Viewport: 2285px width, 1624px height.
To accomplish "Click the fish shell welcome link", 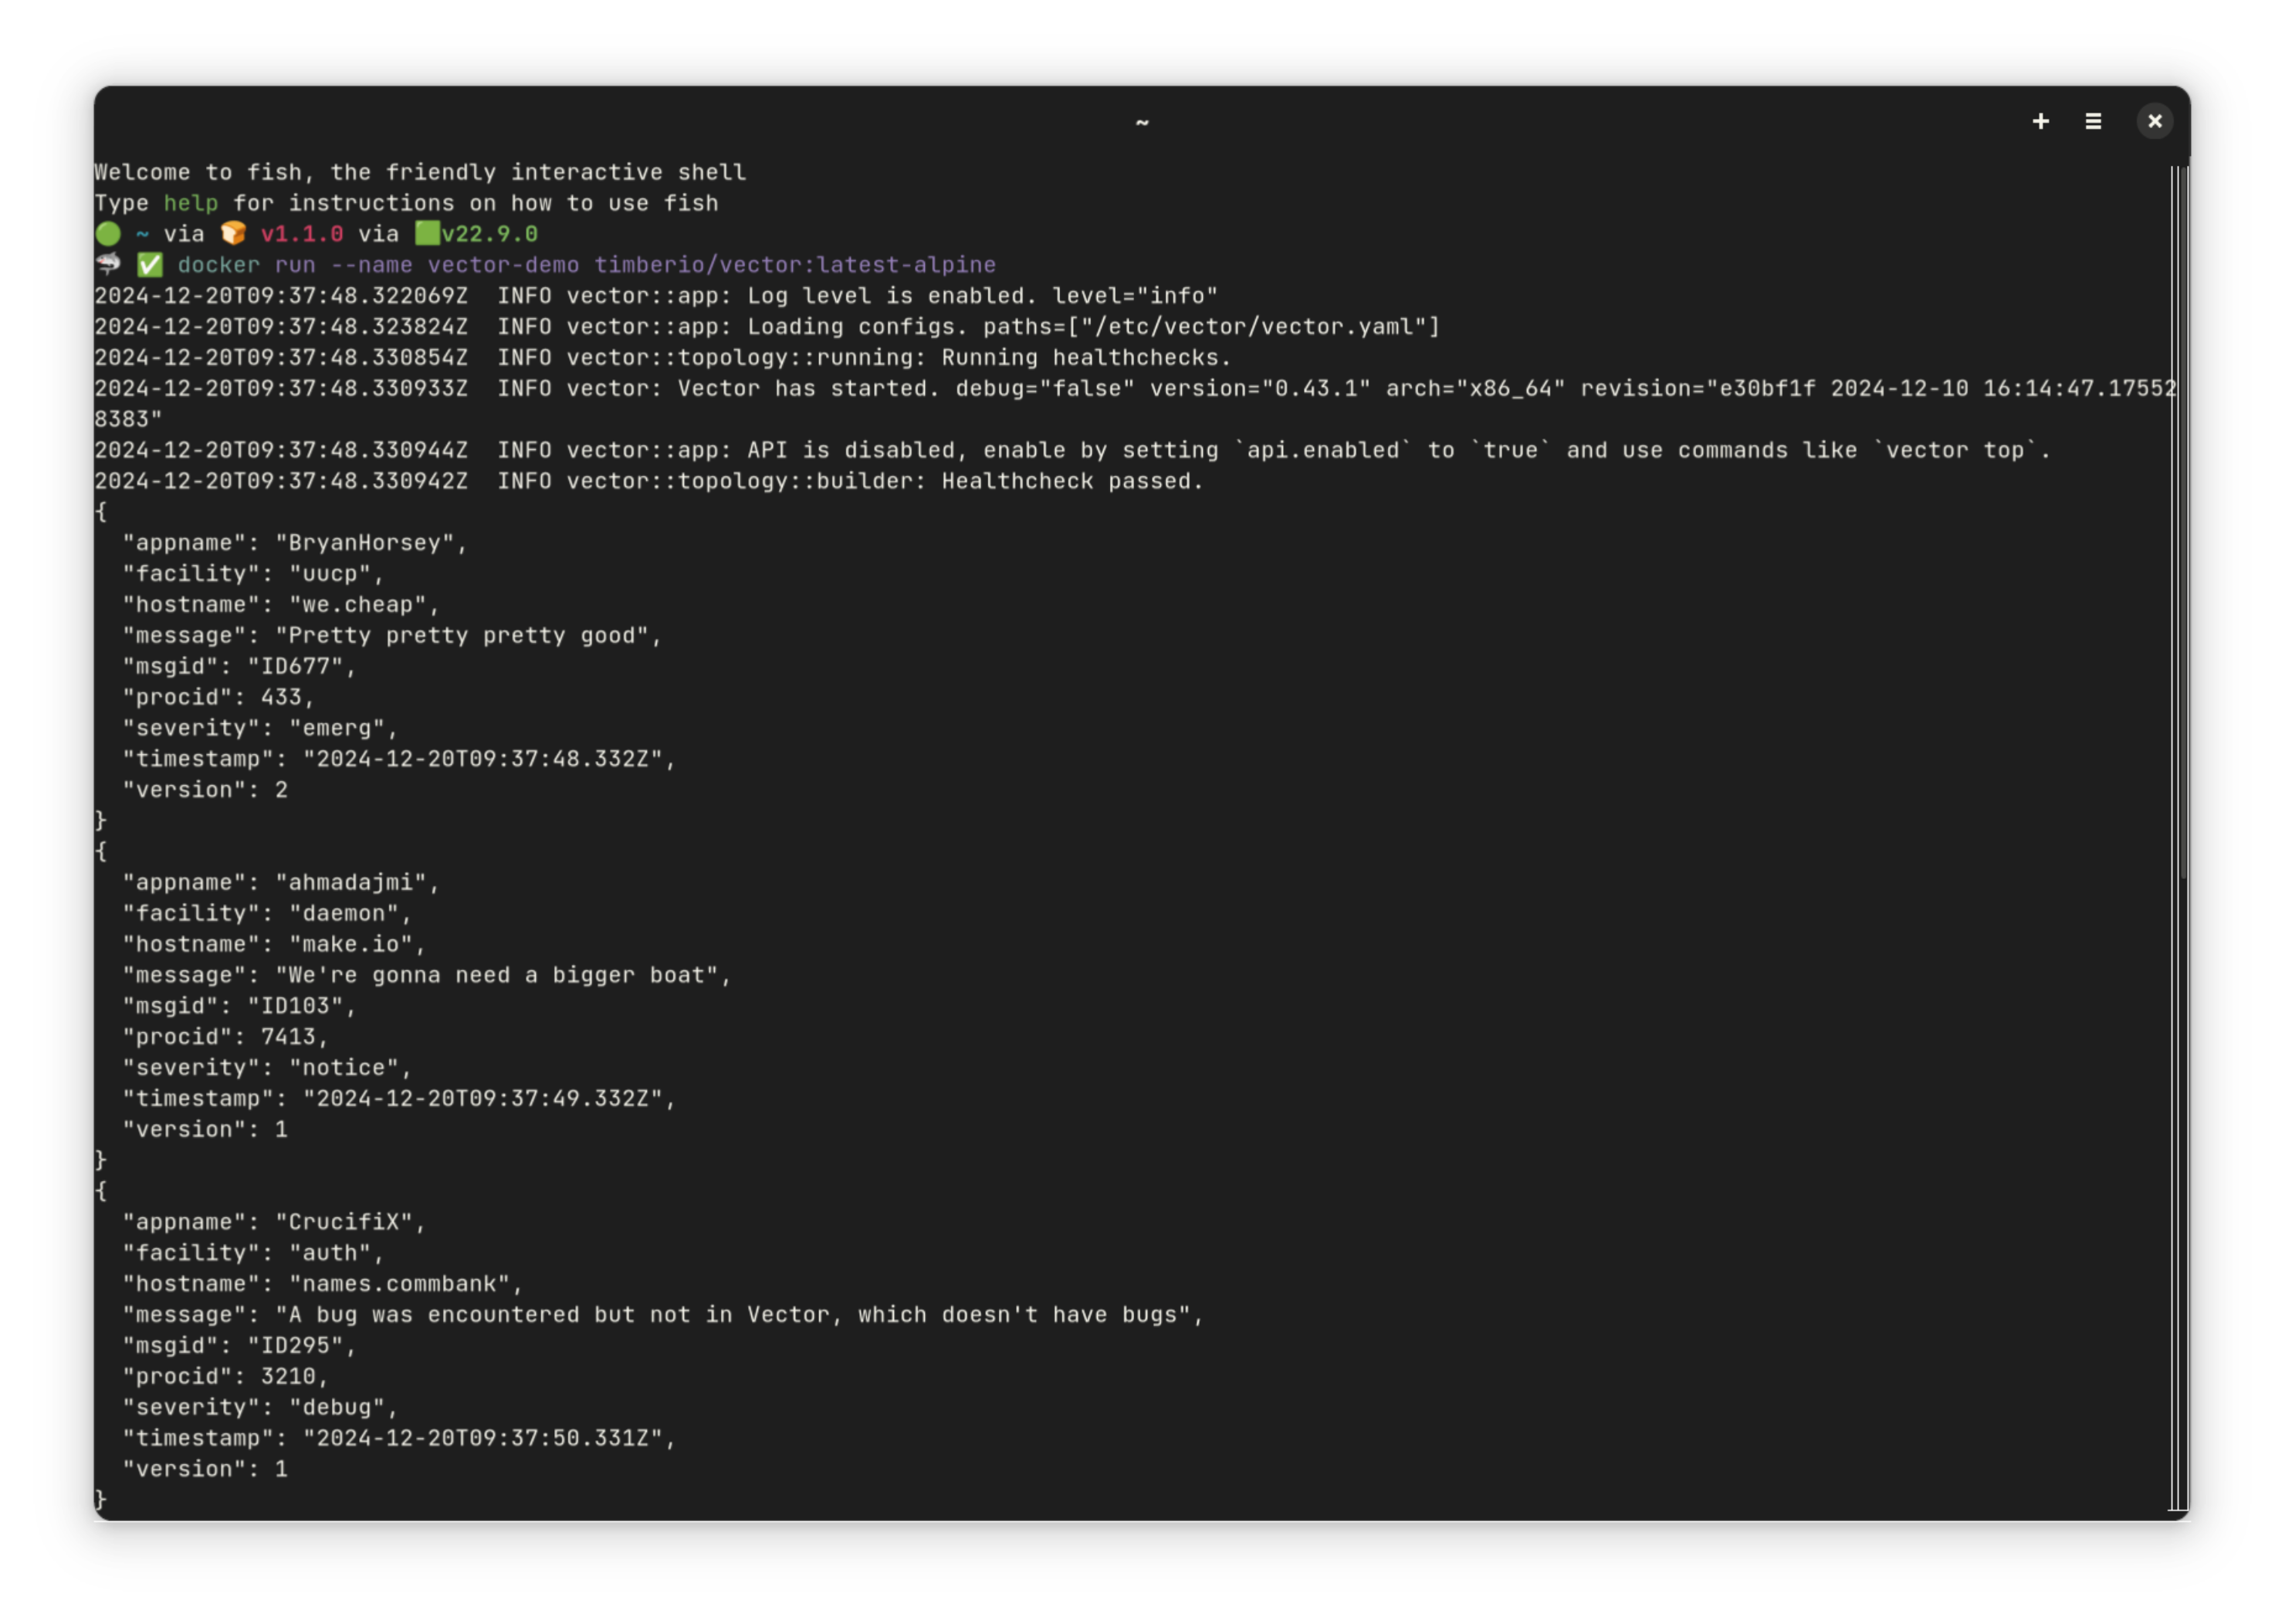I will click(x=188, y=202).
